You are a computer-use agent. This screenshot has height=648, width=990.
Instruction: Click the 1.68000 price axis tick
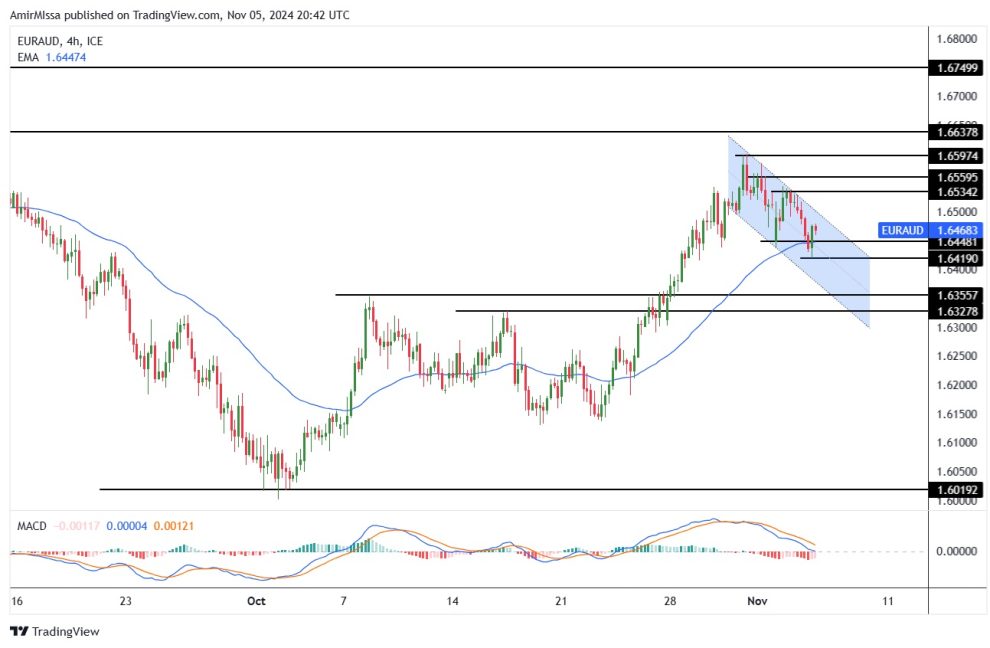click(957, 39)
